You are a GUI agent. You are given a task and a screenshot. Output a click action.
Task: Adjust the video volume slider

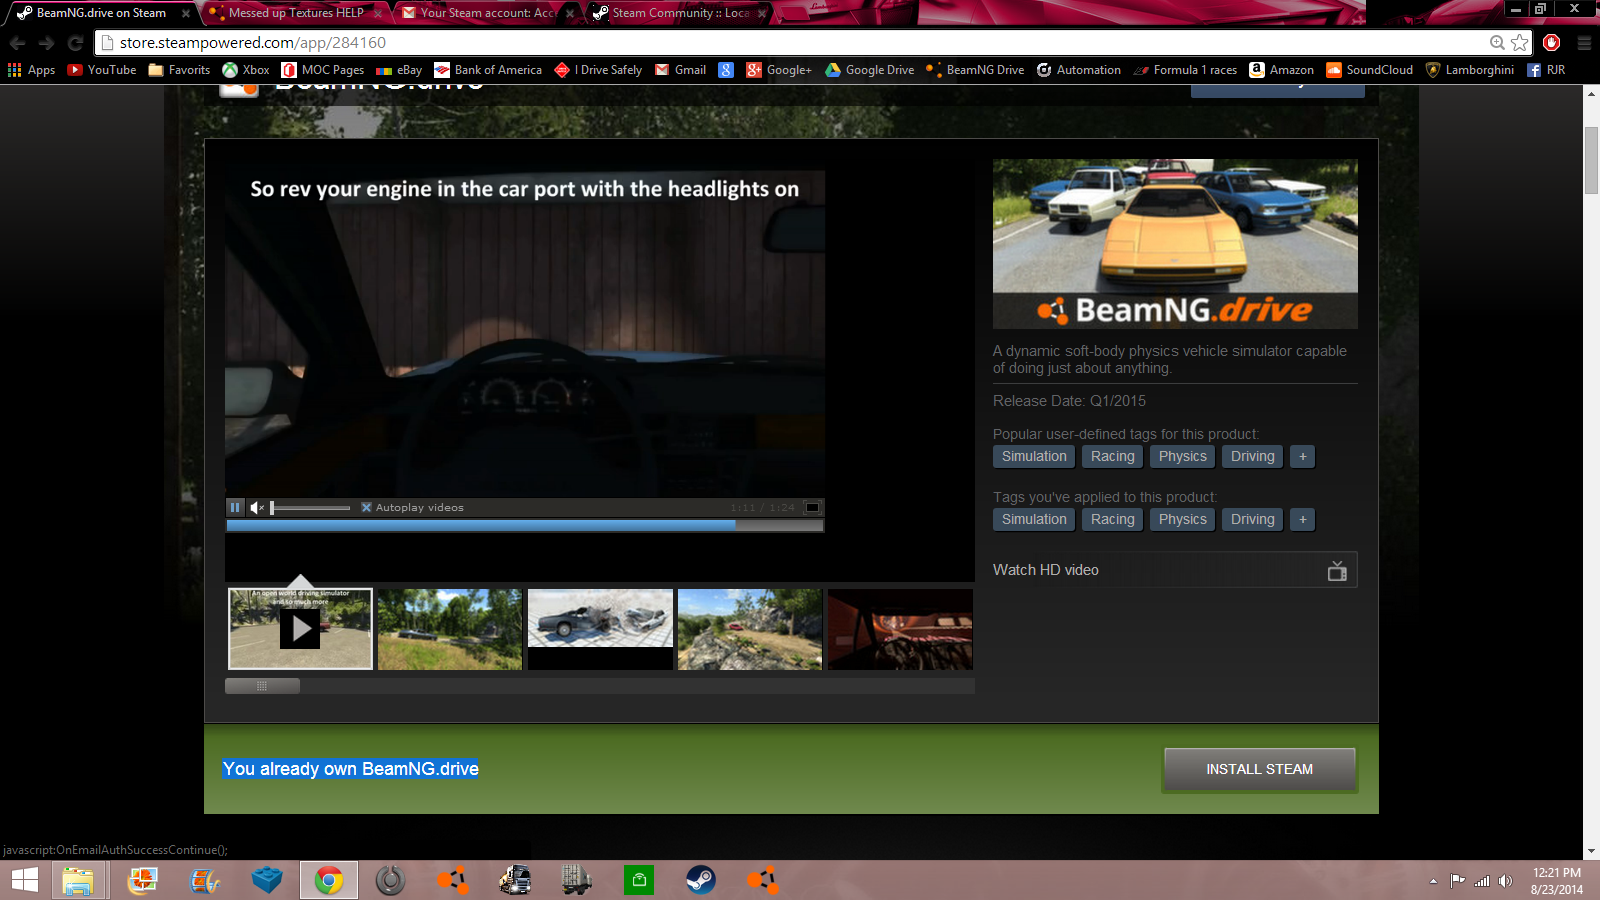click(x=310, y=507)
